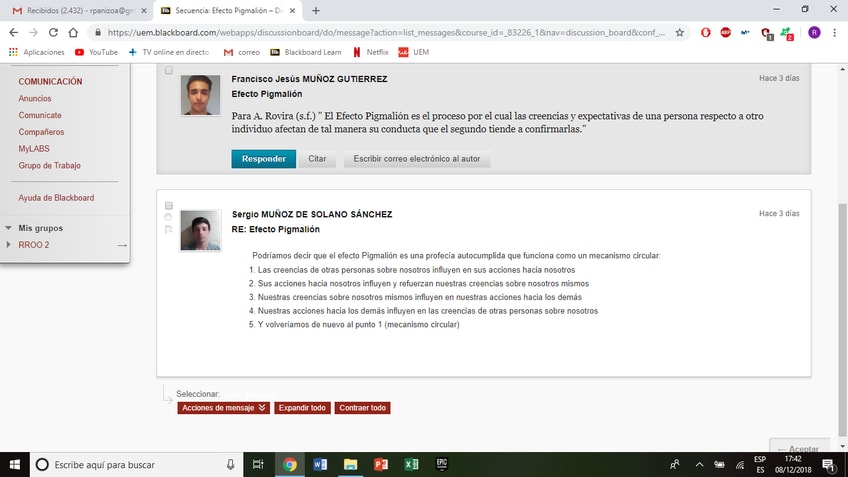The width and height of the screenshot is (848, 477).
Task: Toggle the read-status circle on Sergio's reply
Action: 168,217
